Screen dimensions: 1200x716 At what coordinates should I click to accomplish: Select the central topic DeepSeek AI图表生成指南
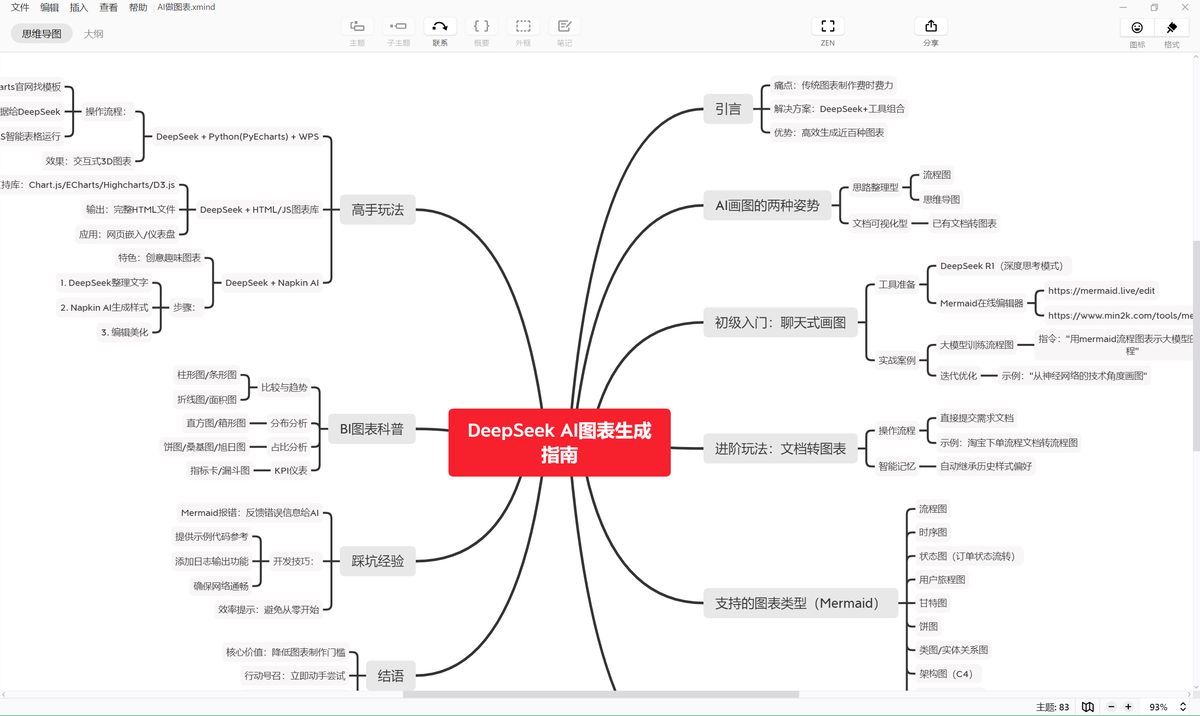point(560,443)
